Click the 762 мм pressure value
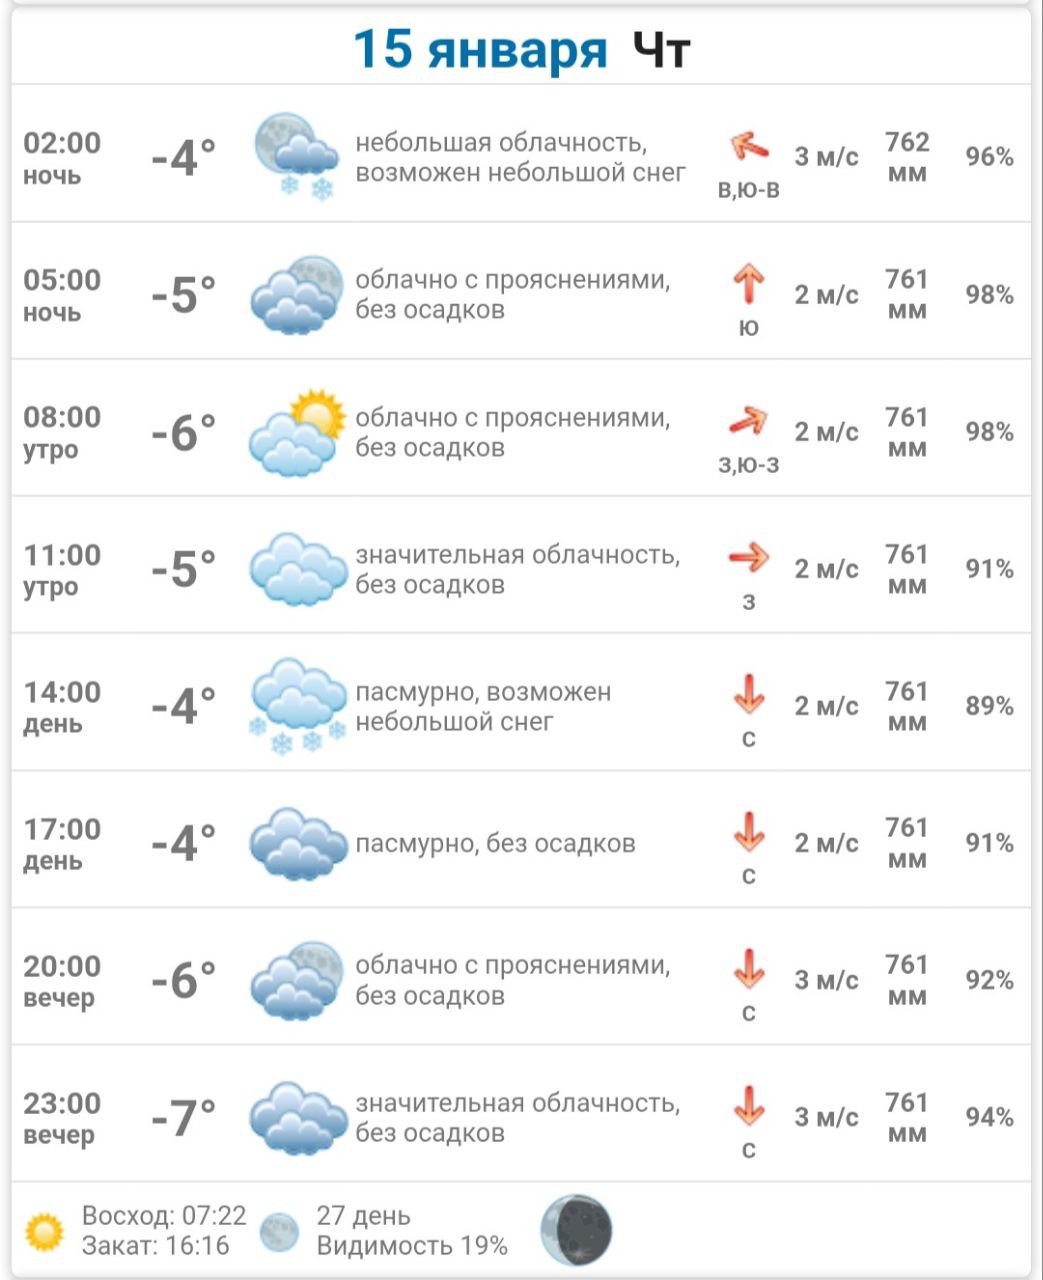The width and height of the screenshot is (1043, 1280). (907, 157)
